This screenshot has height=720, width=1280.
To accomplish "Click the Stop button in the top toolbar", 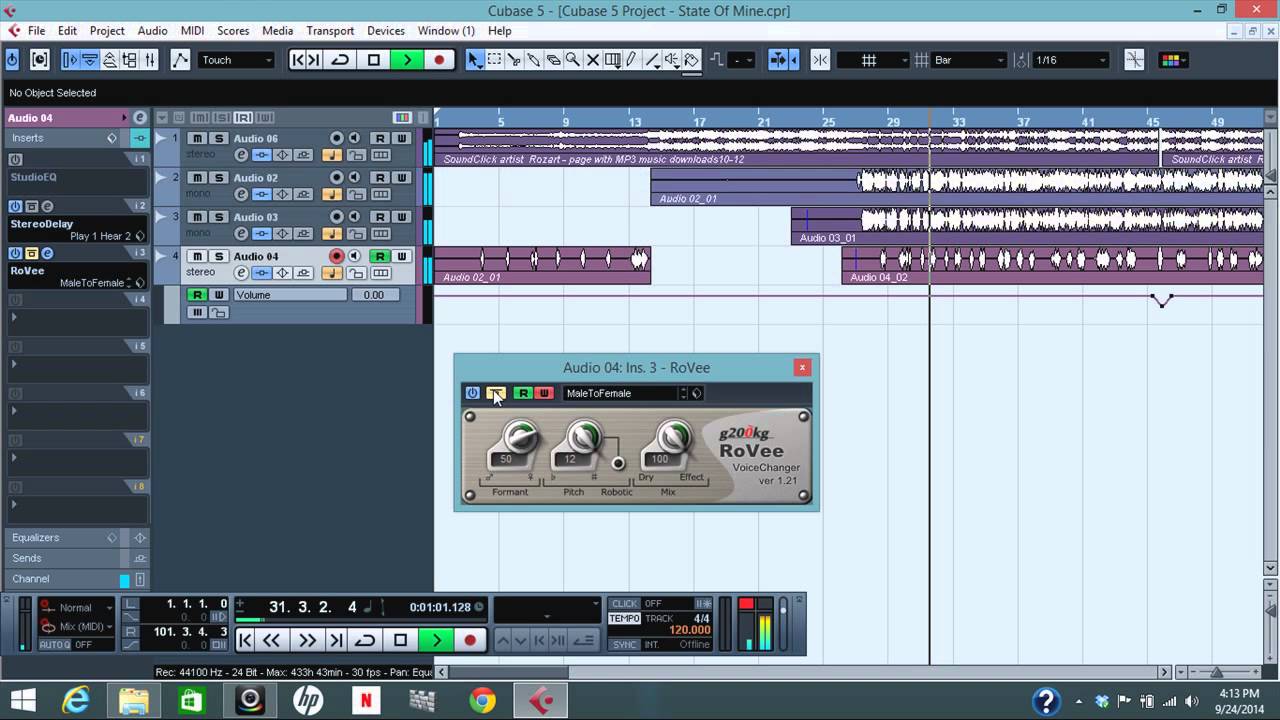I will point(374,60).
